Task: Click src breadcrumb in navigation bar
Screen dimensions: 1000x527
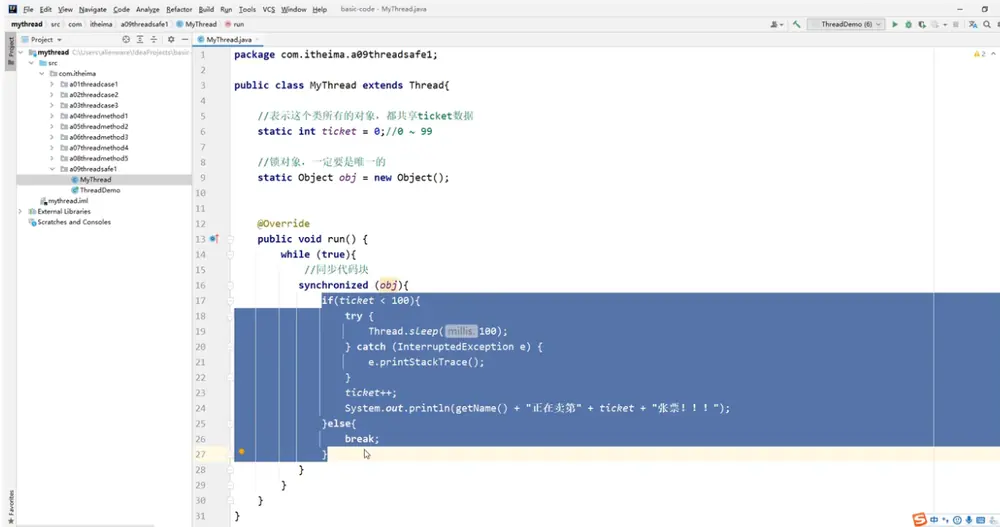Action: pyautogui.click(x=55, y=24)
